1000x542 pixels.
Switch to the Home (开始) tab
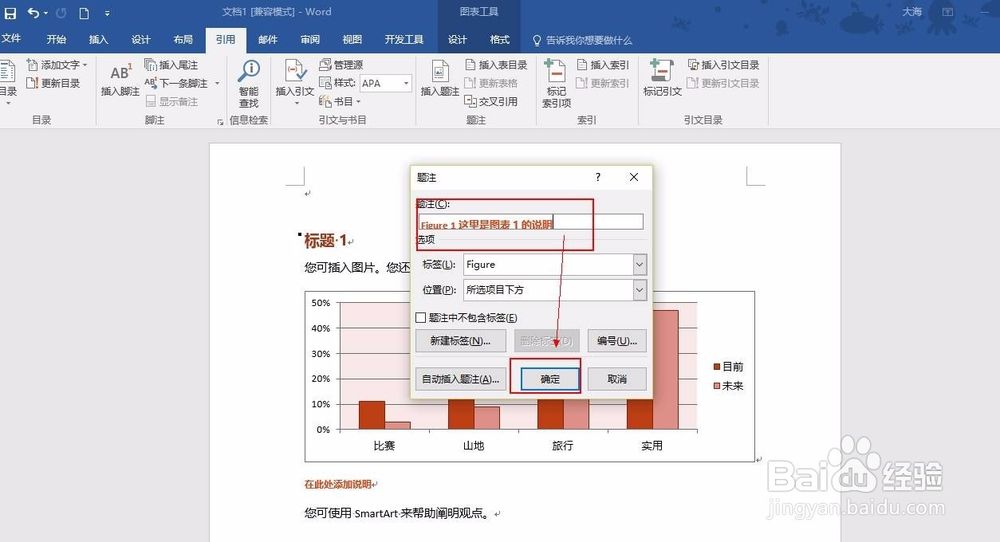(x=56, y=40)
